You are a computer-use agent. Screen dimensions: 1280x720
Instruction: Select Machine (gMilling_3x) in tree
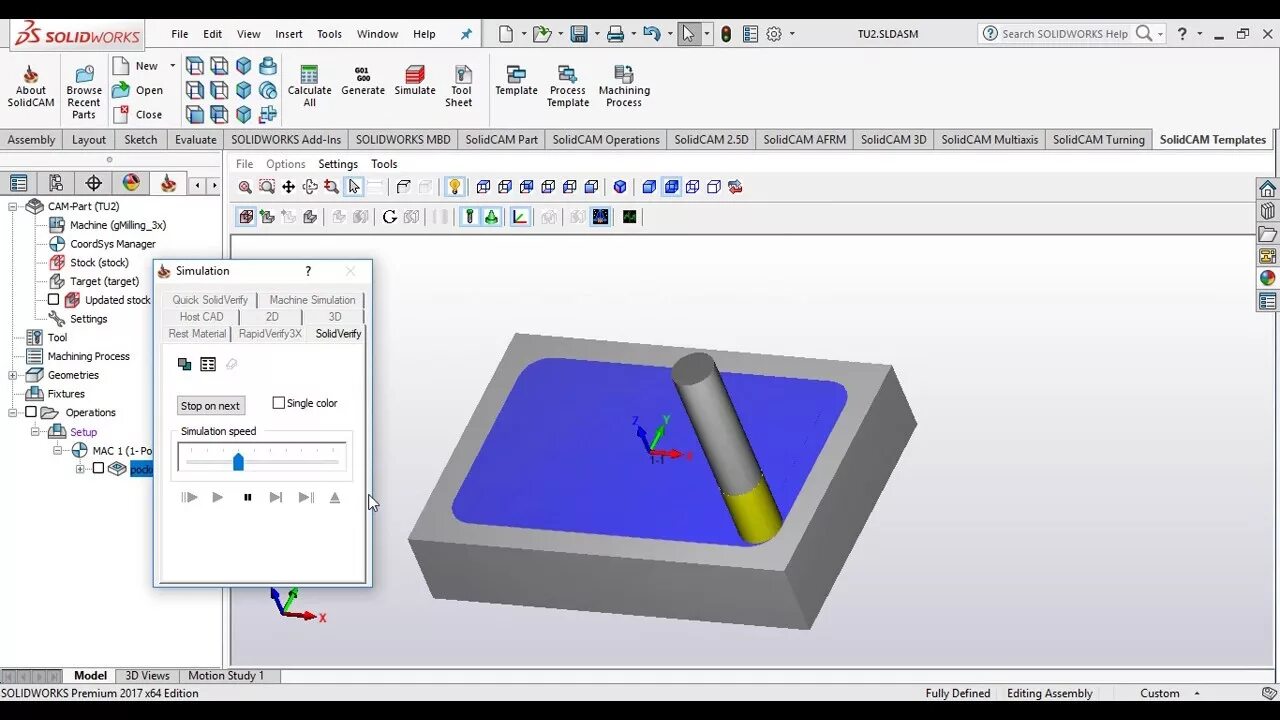[x=118, y=225]
